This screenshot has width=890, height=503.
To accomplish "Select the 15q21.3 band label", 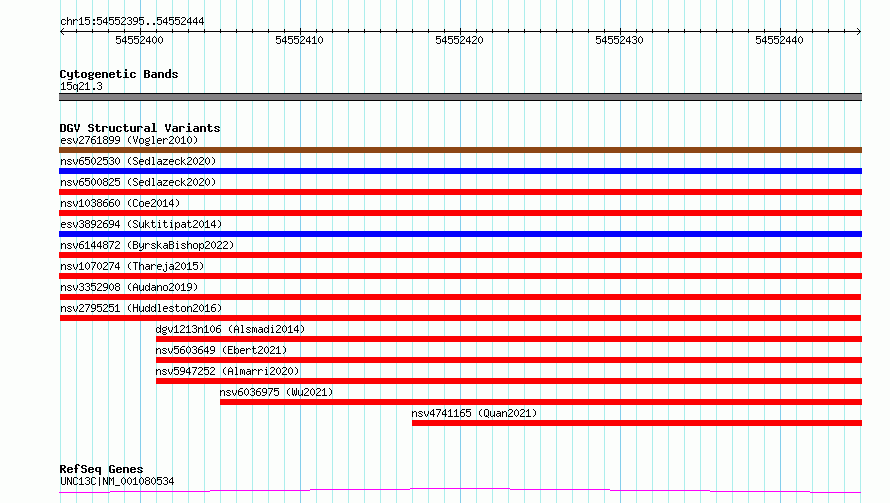I will click(81, 86).
